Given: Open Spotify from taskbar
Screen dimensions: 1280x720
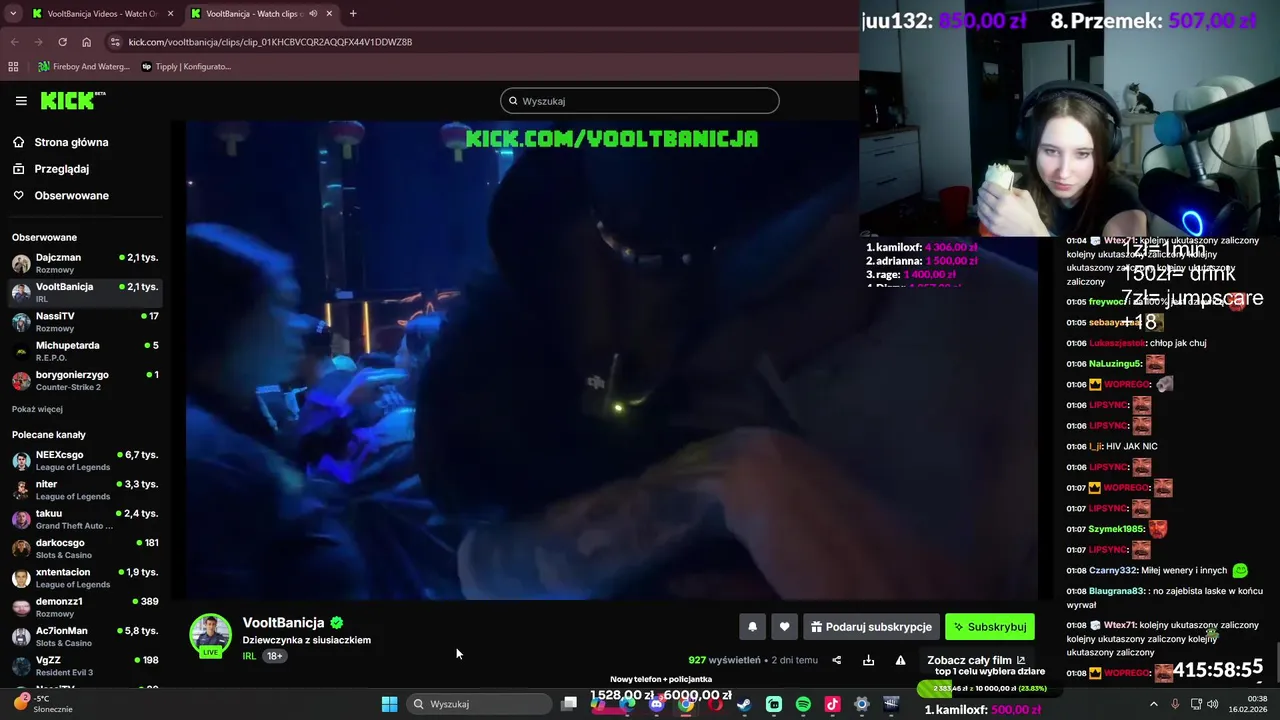Looking at the screenshot, I should click(x=803, y=704).
